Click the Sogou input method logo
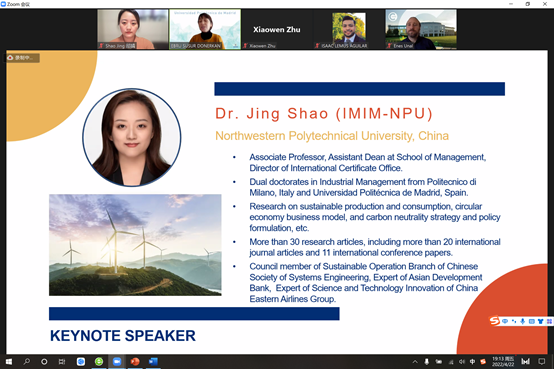The width and height of the screenshot is (554, 369). [x=494, y=321]
